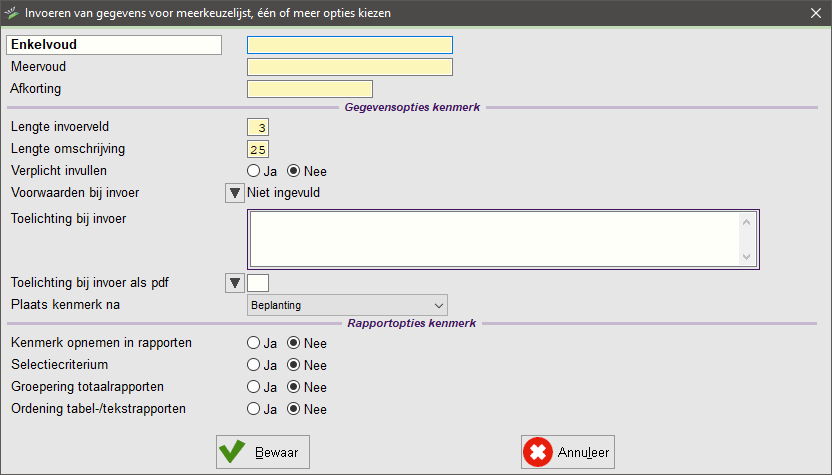Select Ja for Verplicht invullen
This screenshot has height=475, width=832.
coord(254,171)
